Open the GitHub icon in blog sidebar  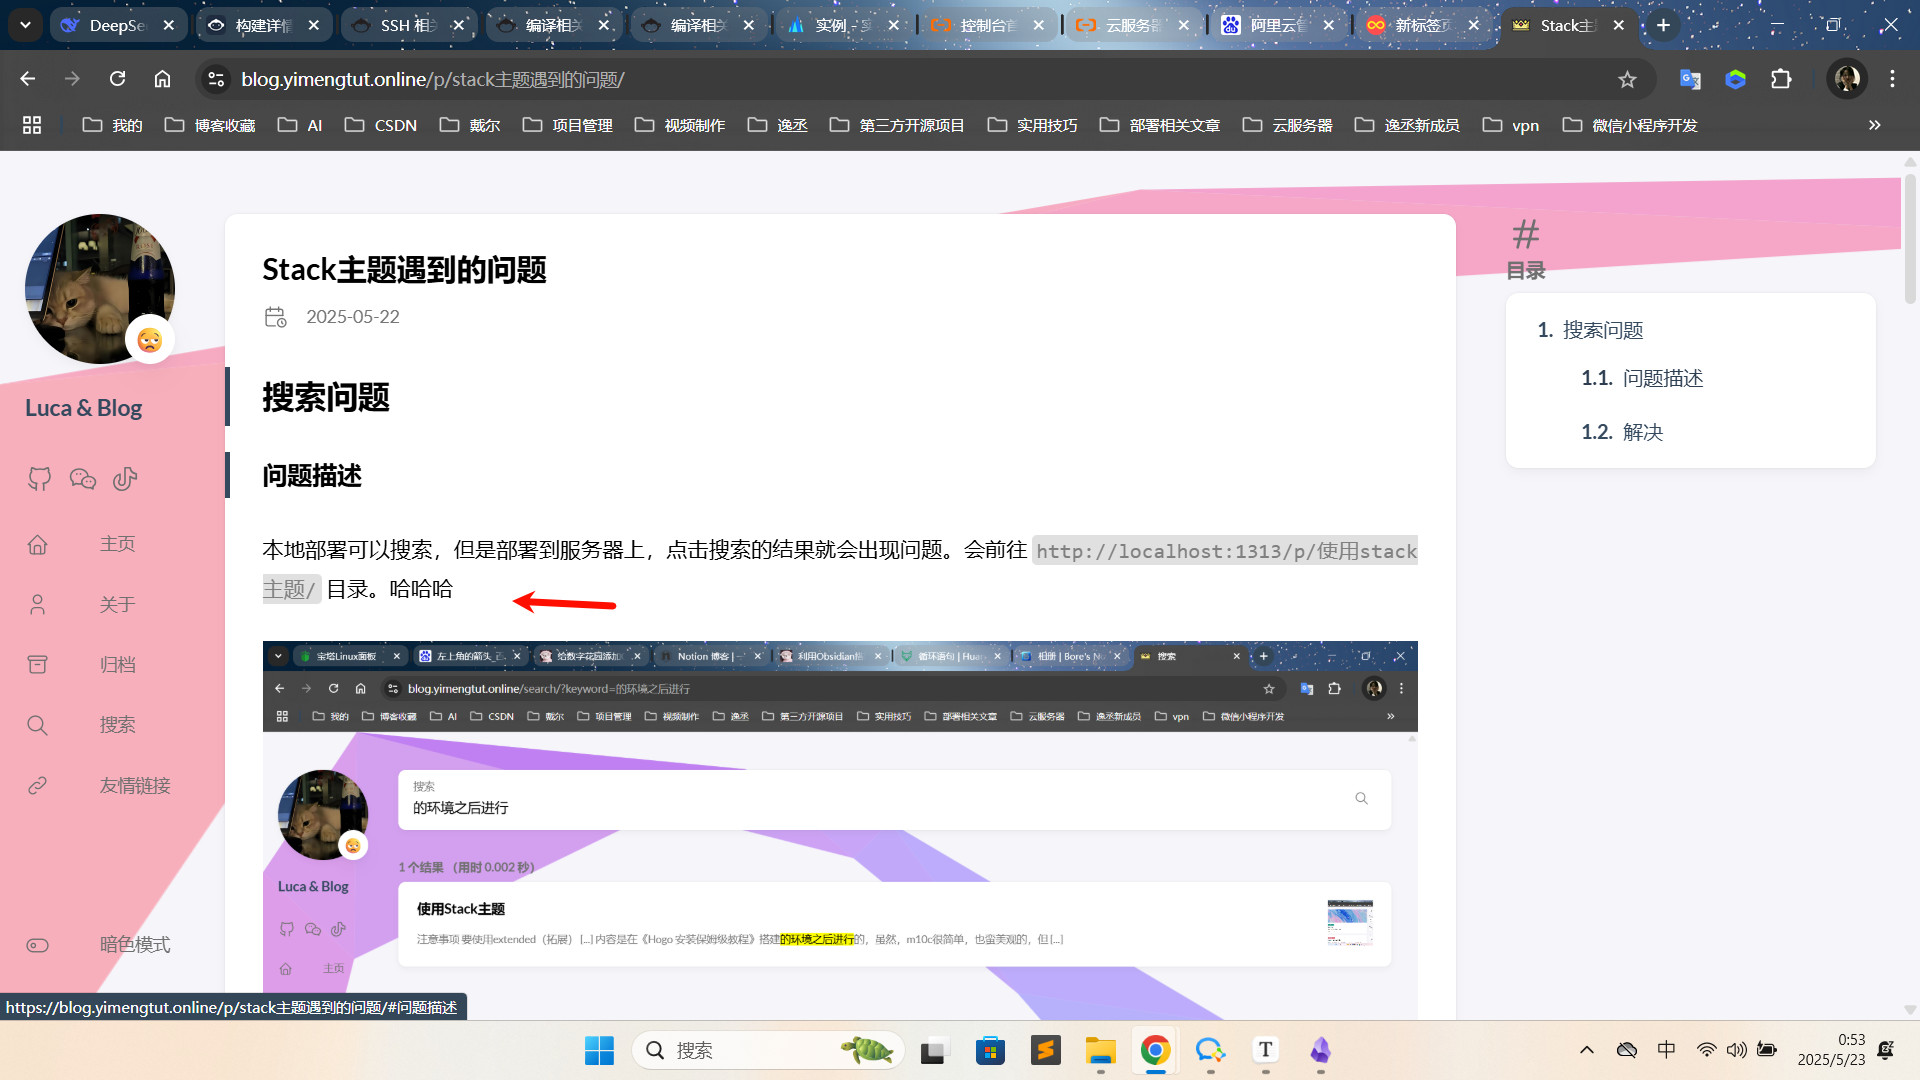[39, 479]
